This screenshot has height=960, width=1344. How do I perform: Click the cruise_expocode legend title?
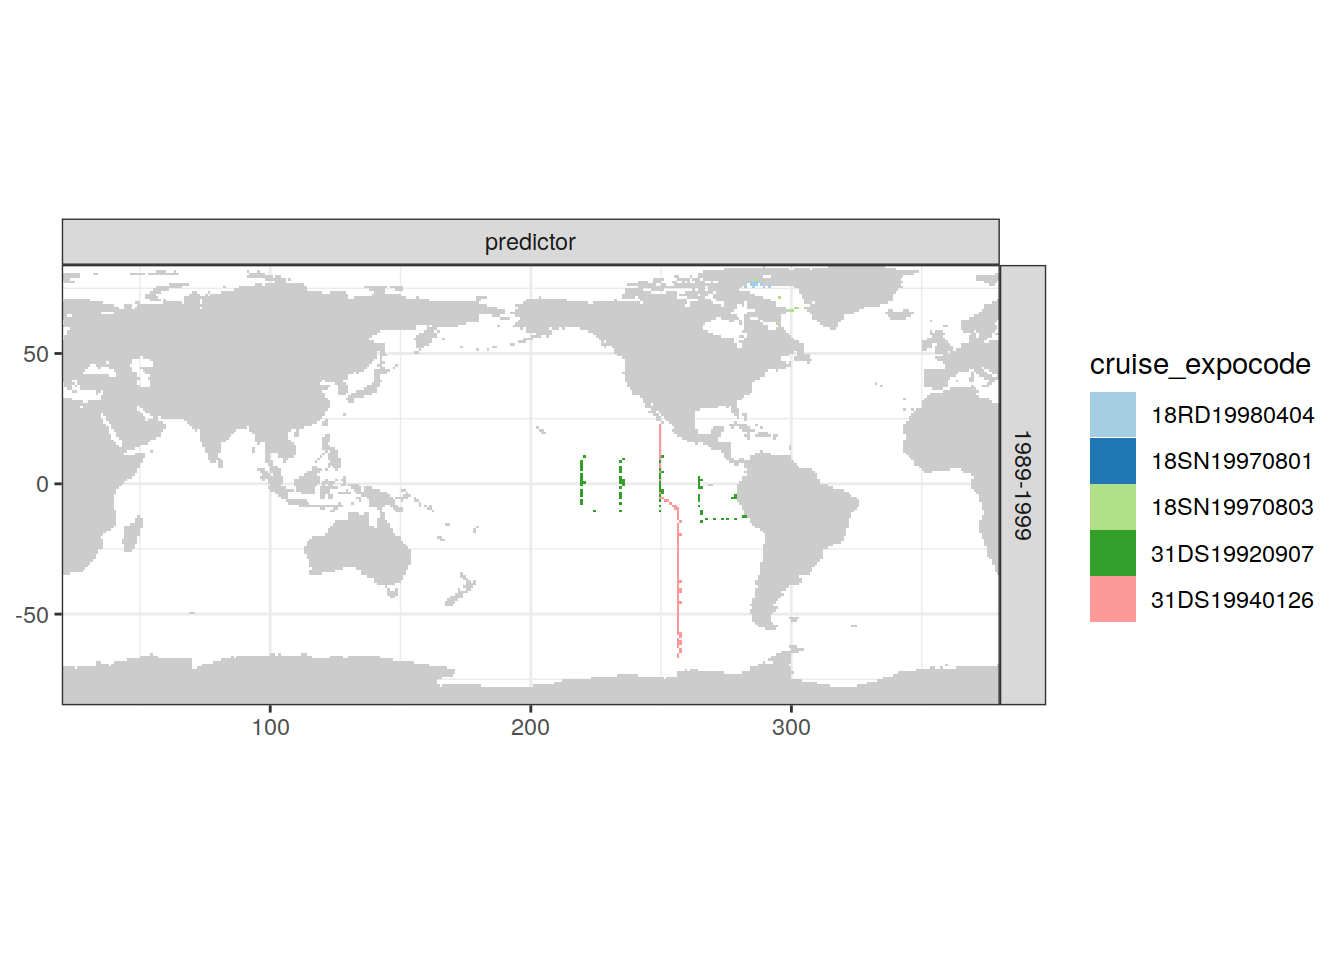[x=1199, y=364]
